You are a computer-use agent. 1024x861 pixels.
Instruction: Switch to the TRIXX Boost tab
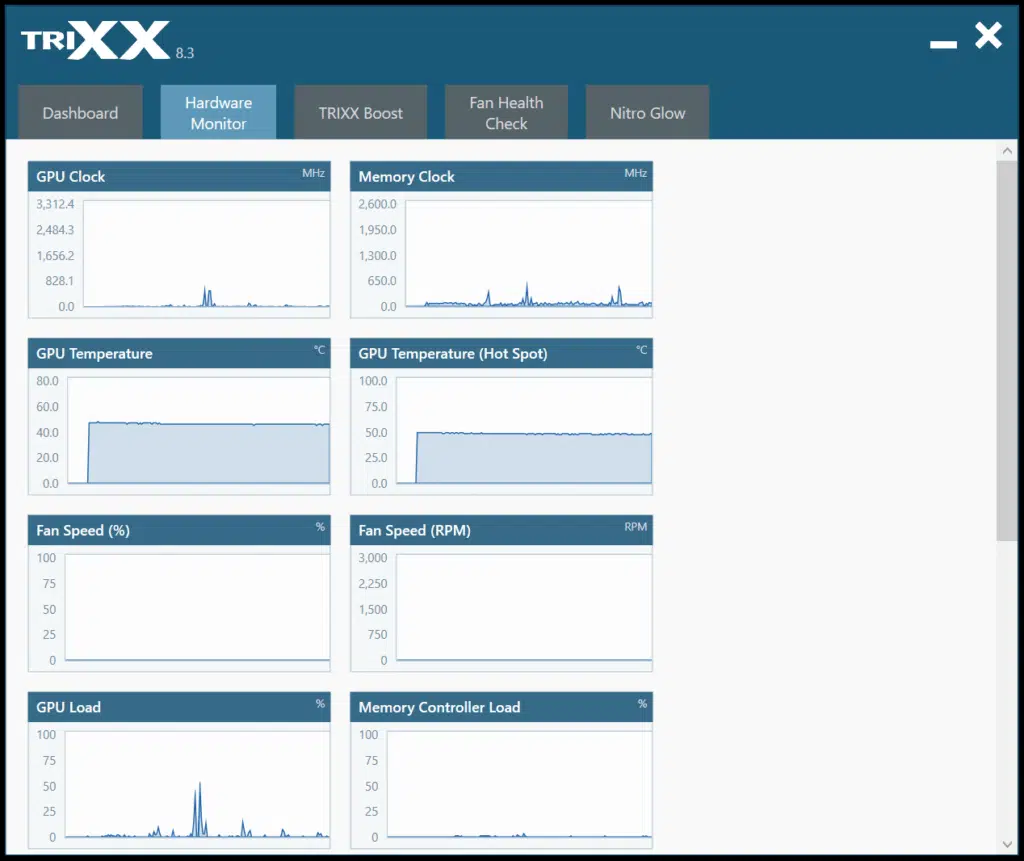[360, 113]
